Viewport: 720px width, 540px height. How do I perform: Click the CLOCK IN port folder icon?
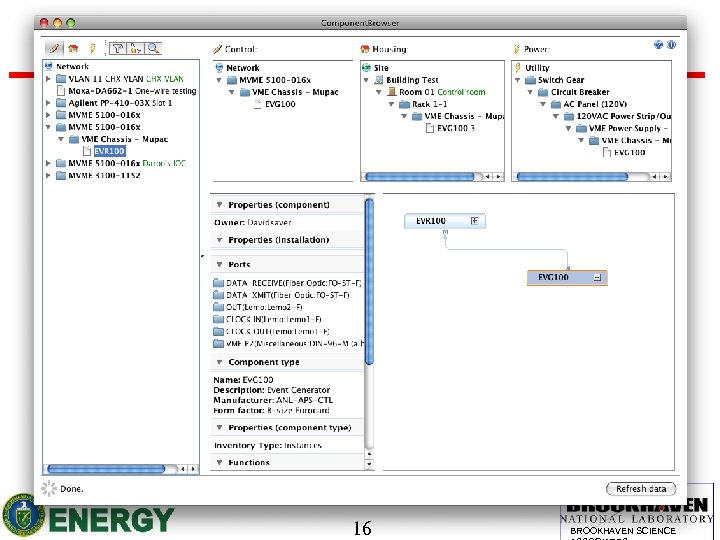pyautogui.click(x=218, y=319)
